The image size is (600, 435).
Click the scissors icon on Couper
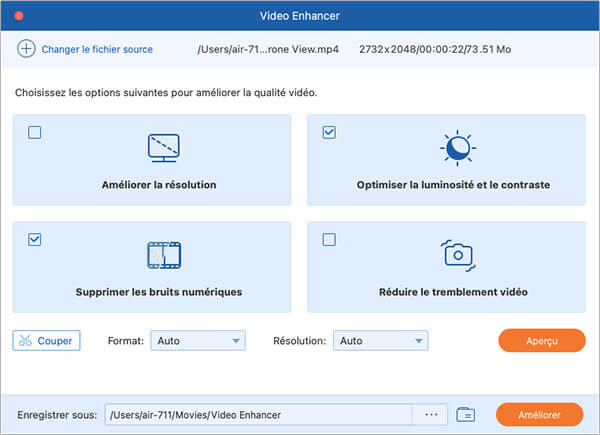[24, 341]
